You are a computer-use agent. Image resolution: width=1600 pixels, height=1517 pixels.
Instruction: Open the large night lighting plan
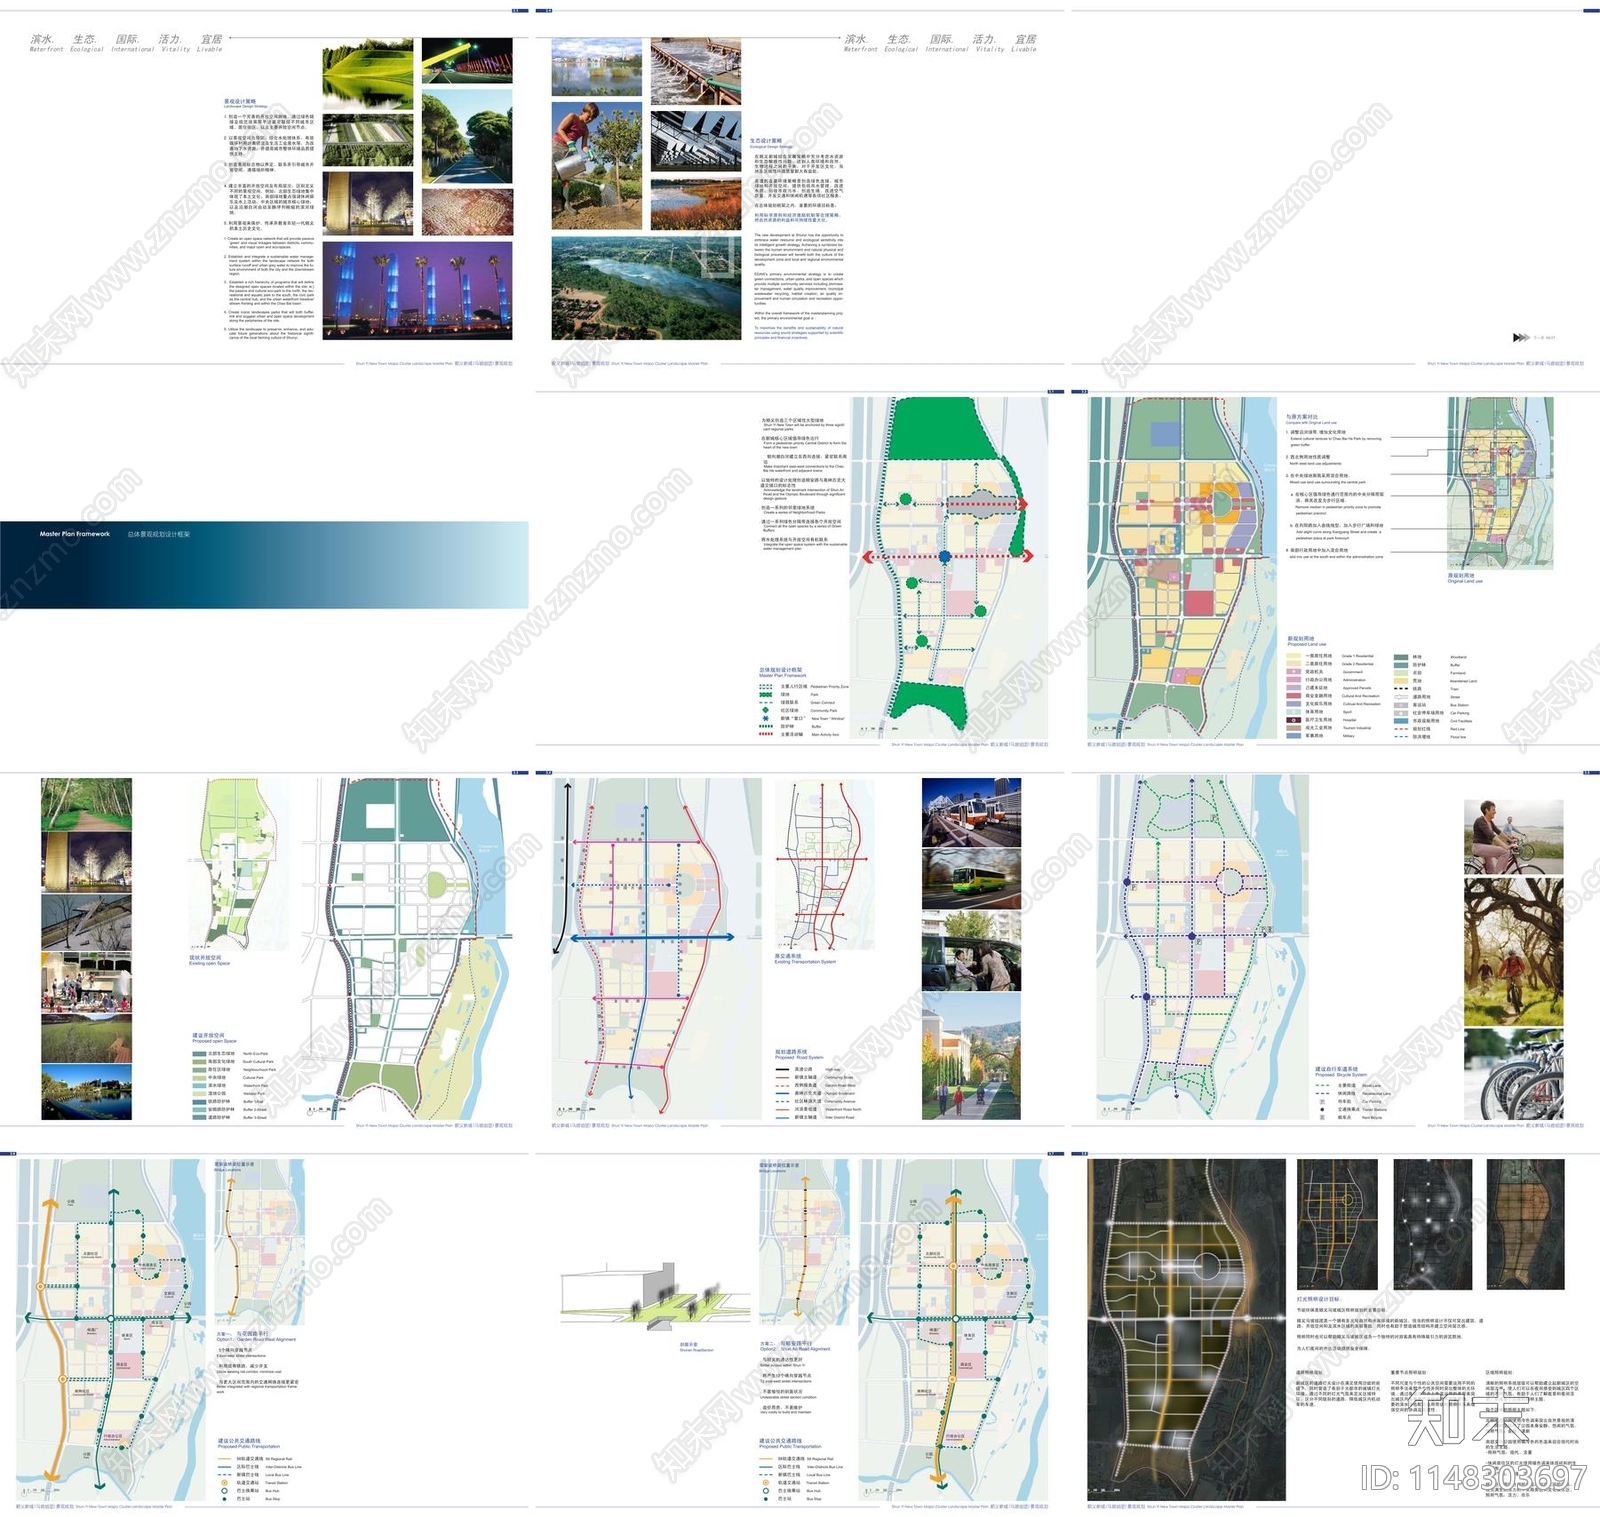pyautogui.click(x=1186, y=1329)
